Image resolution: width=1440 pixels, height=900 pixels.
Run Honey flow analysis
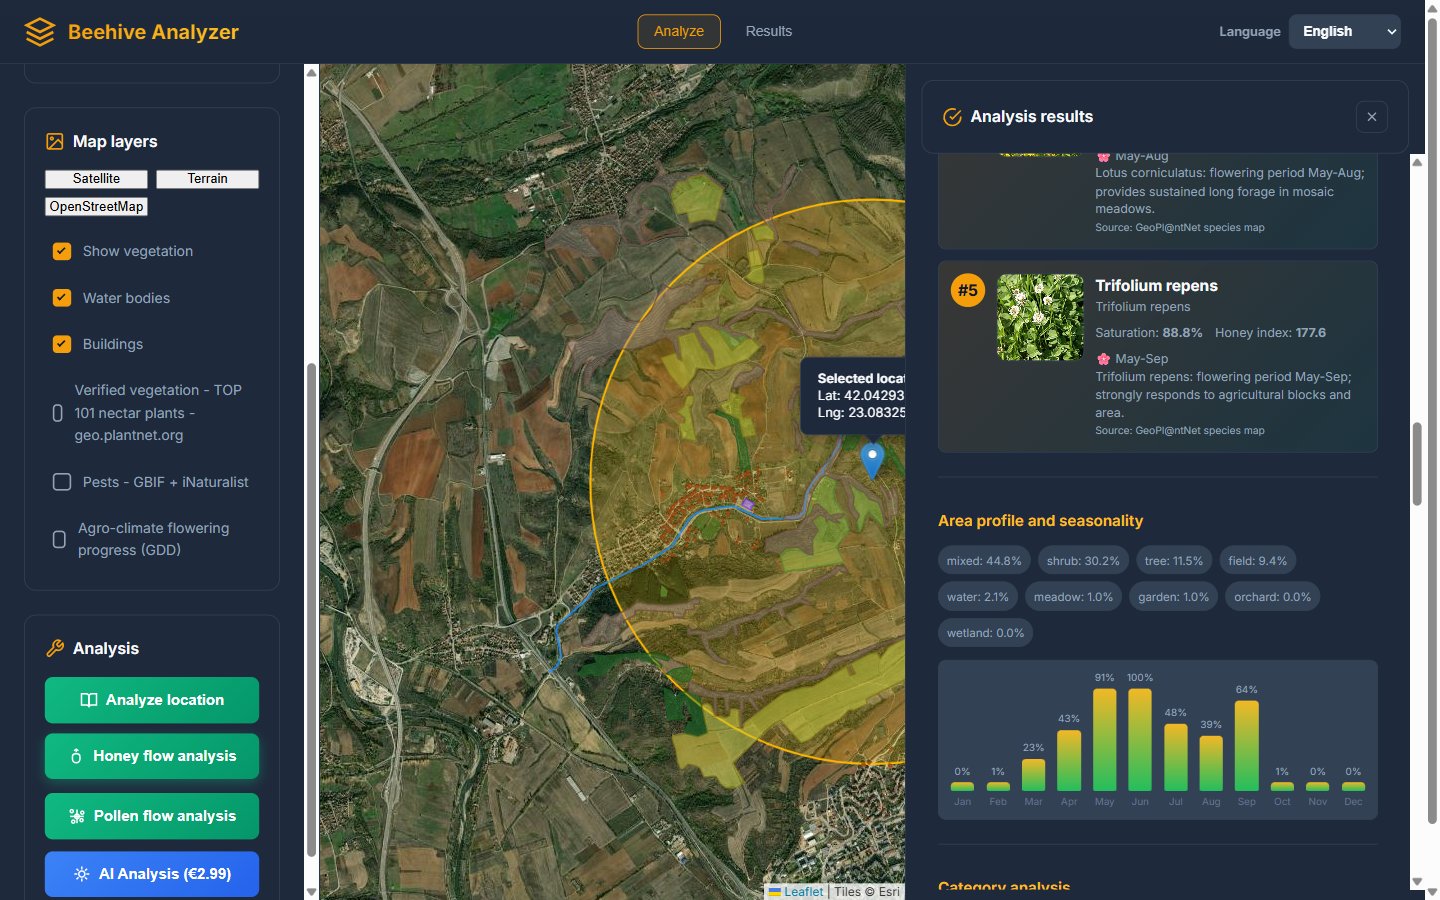click(x=152, y=756)
